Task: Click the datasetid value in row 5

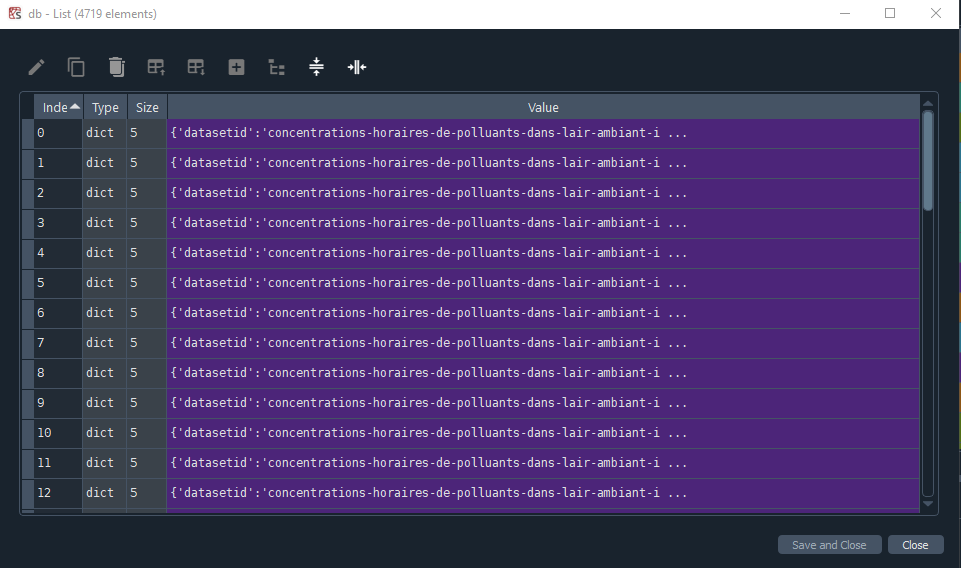Action: (543, 283)
